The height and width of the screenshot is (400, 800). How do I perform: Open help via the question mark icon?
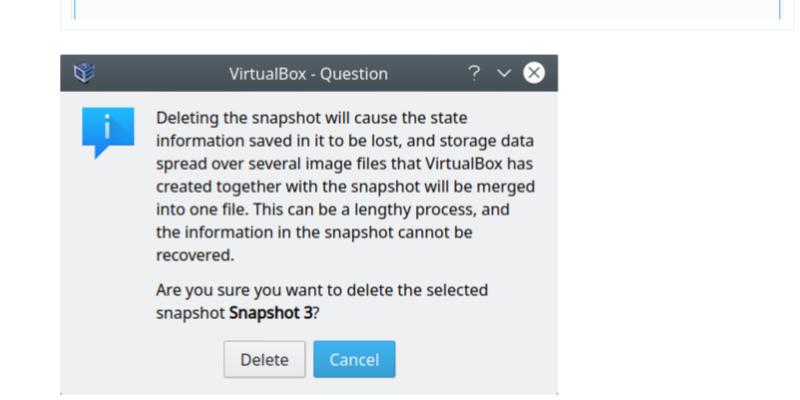474,73
